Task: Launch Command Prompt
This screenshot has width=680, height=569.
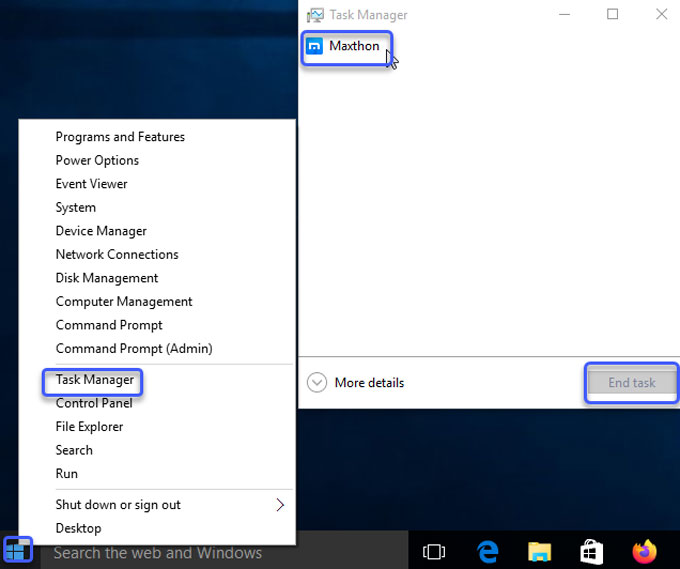Action: pyautogui.click(x=109, y=325)
